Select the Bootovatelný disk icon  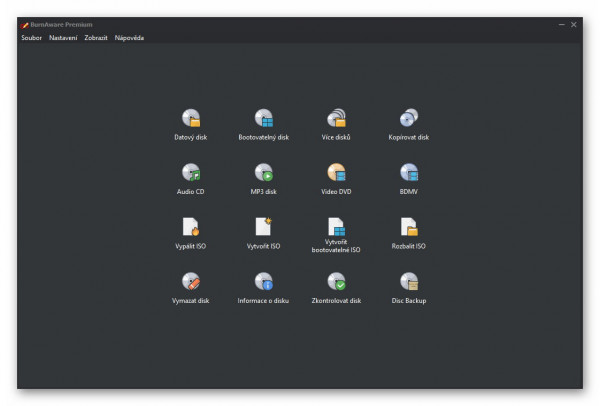click(x=263, y=119)
